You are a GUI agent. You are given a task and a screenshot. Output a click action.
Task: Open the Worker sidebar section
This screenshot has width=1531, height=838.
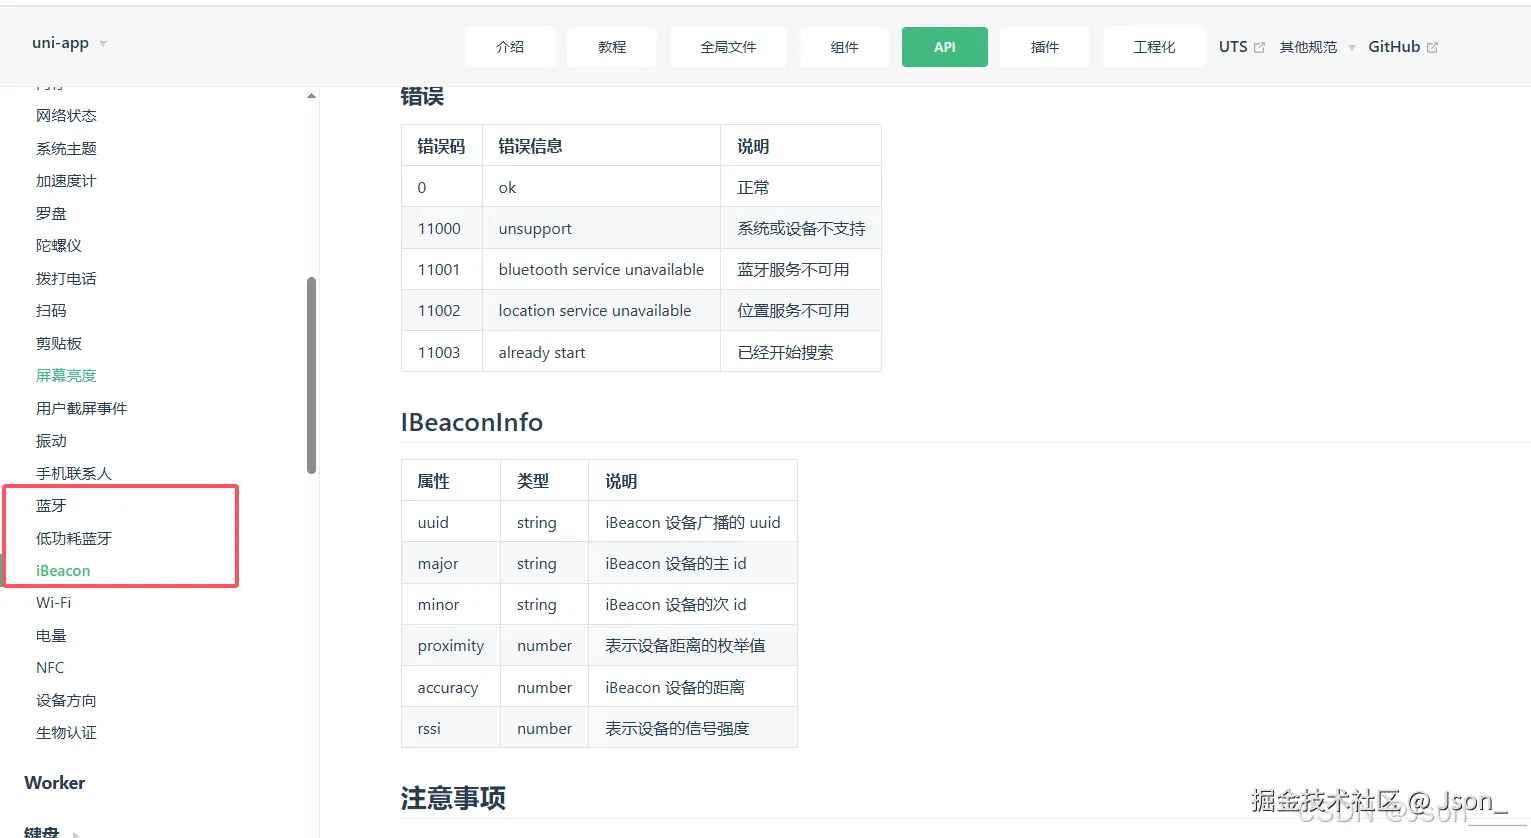pyautogui.click(x=55, y=783)
